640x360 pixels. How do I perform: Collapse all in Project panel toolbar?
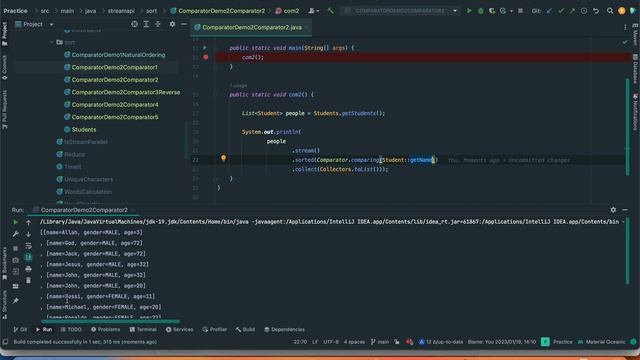point(158,24)
